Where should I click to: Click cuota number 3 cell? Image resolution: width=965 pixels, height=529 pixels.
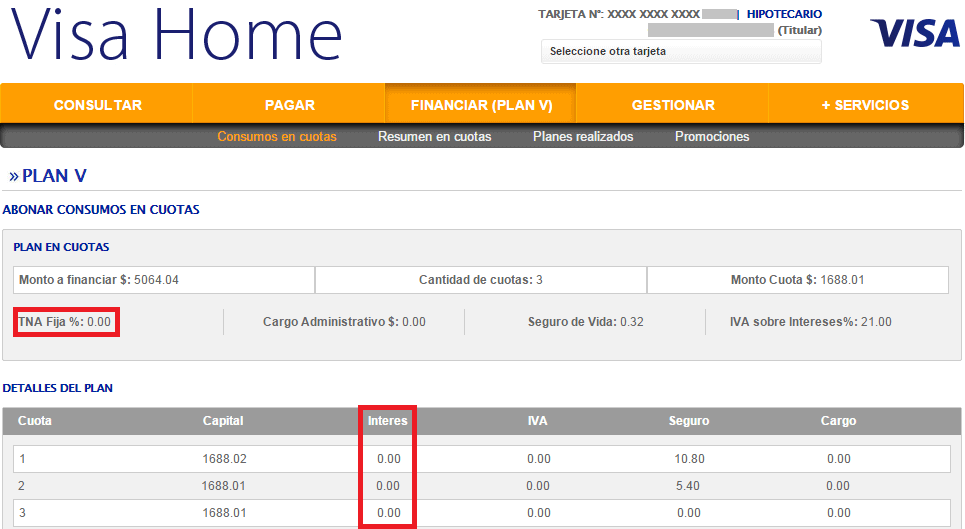[x=22, y=513]
